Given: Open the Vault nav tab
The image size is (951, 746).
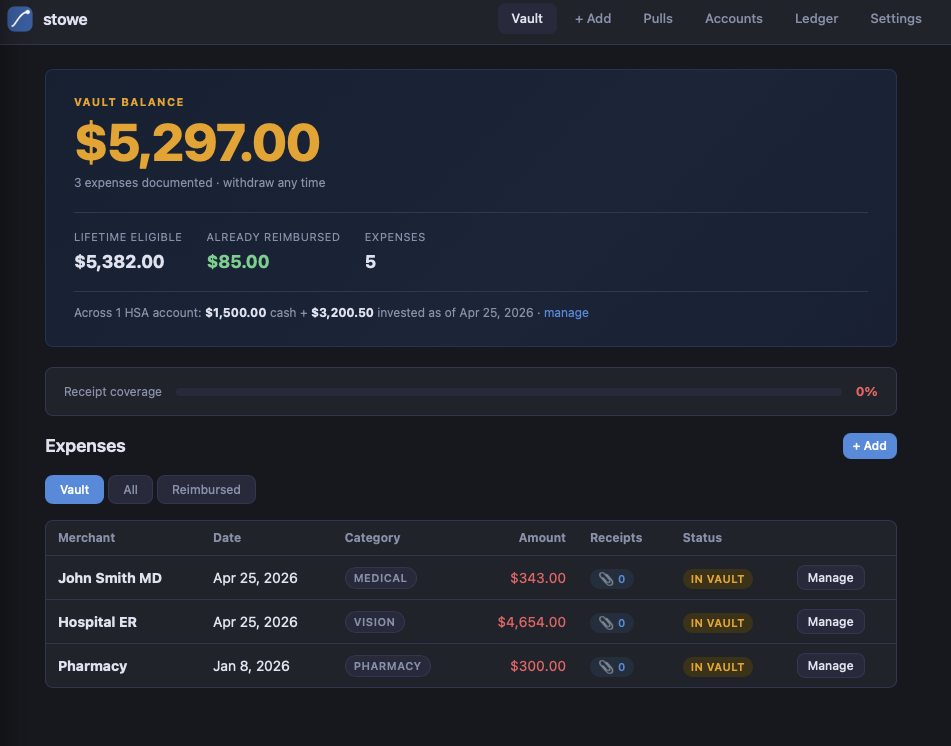Looking at the screenshot, I should pos(526,19).
